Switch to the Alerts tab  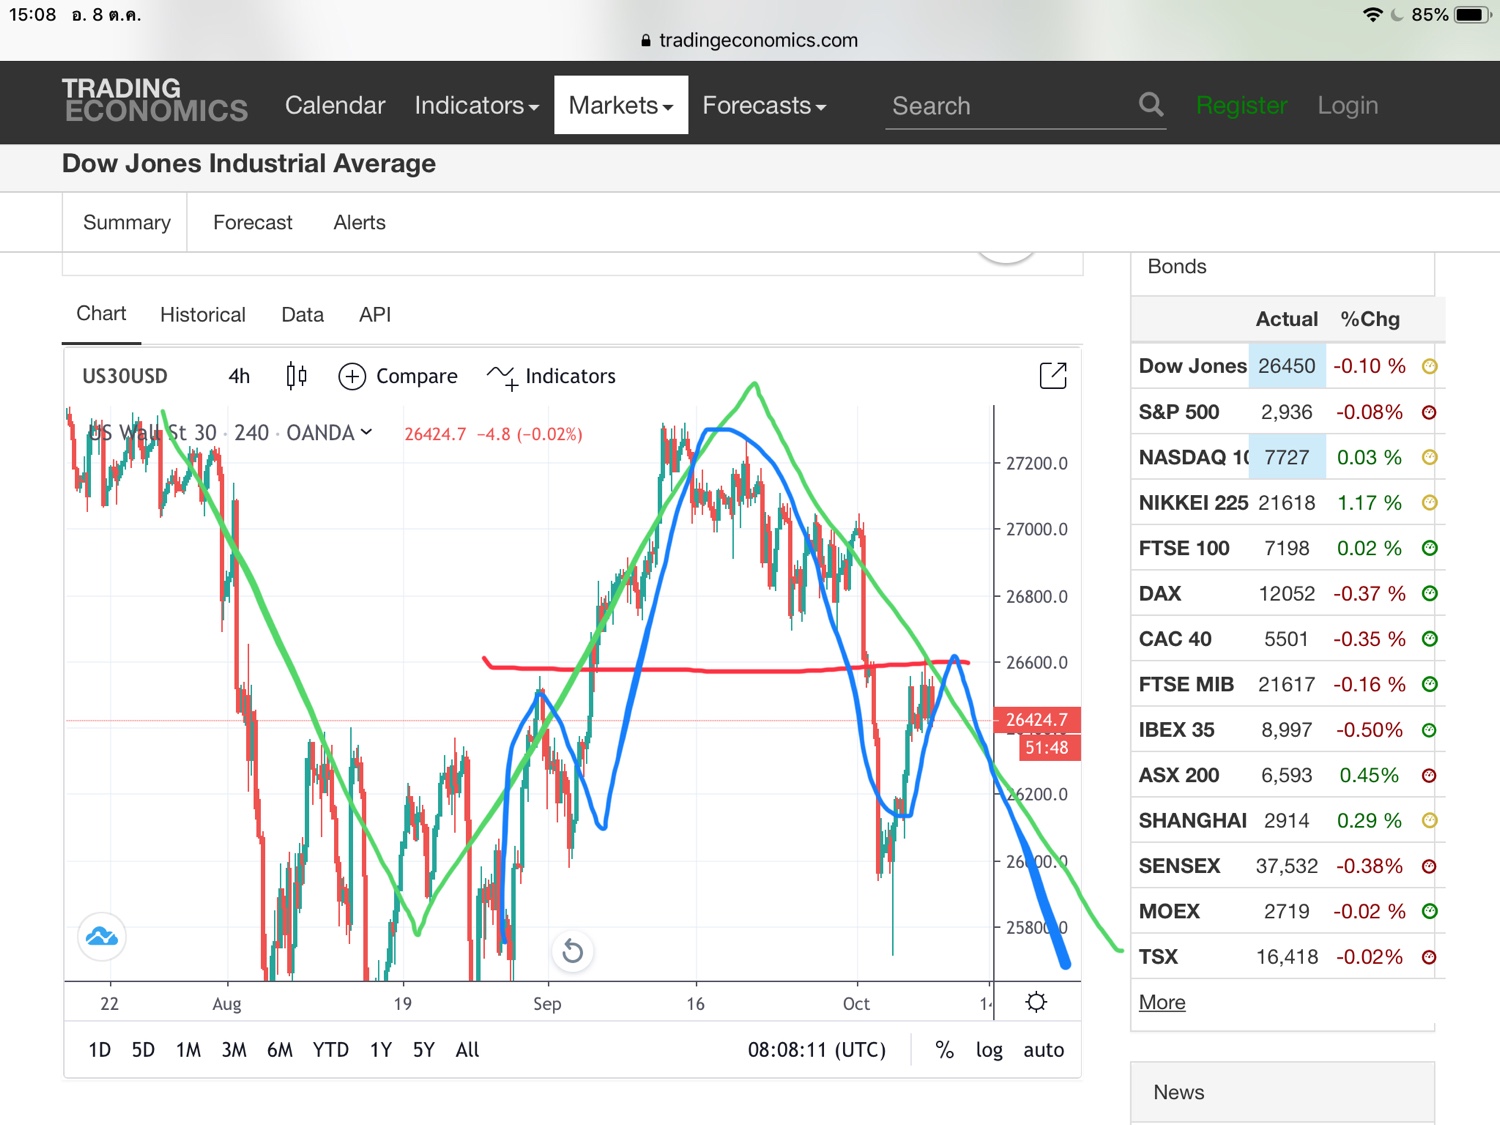360,222
